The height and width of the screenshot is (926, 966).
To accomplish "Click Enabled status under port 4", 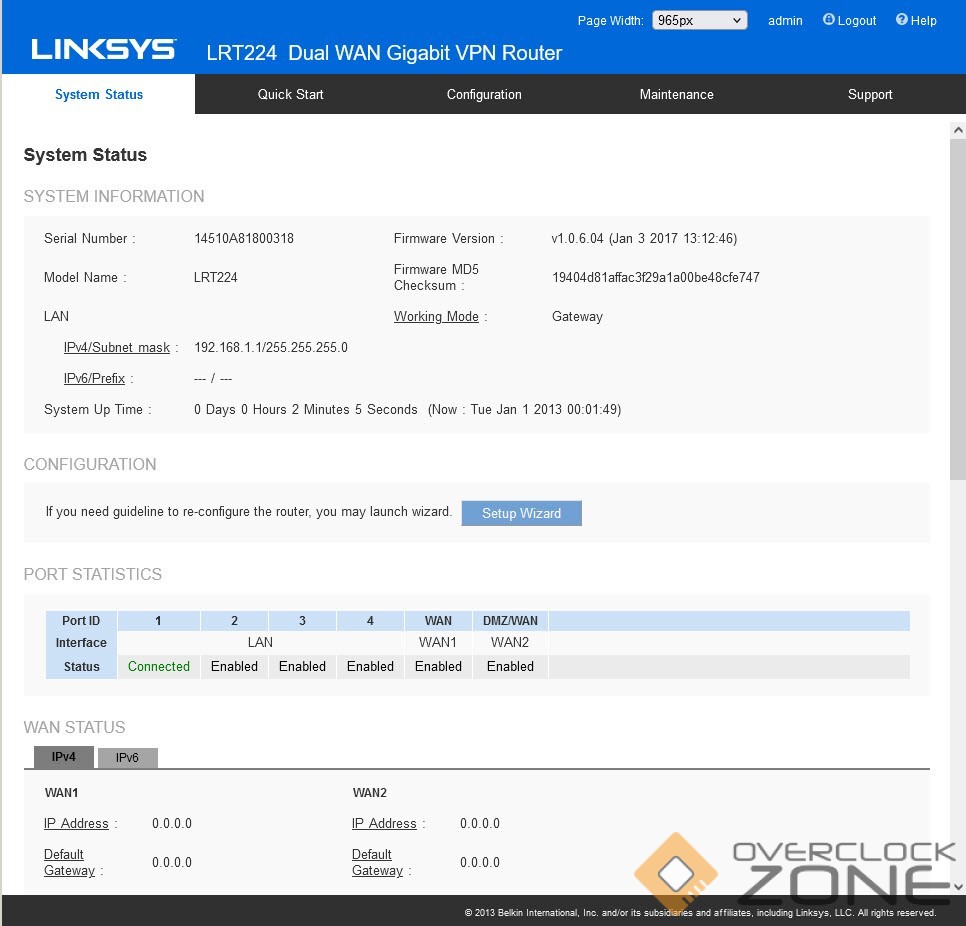I will (x=370, y=666).
